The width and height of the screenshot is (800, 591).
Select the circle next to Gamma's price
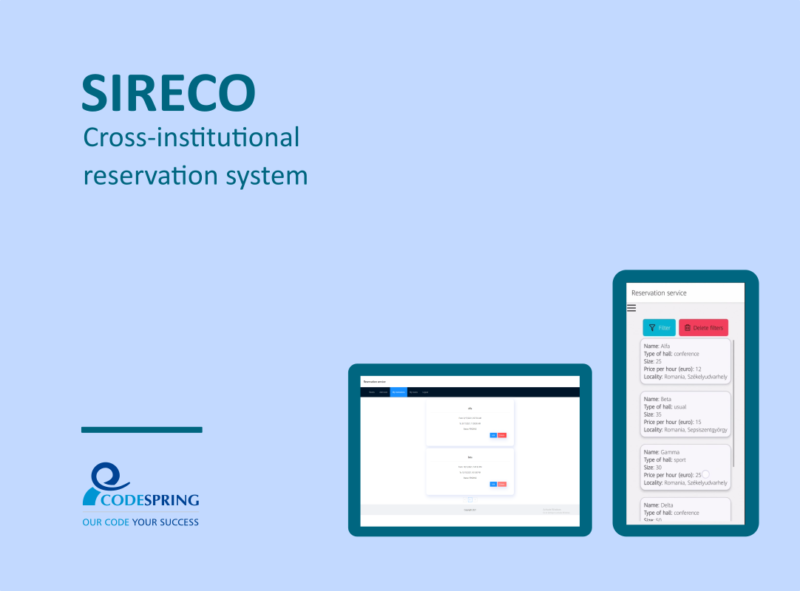706,472
